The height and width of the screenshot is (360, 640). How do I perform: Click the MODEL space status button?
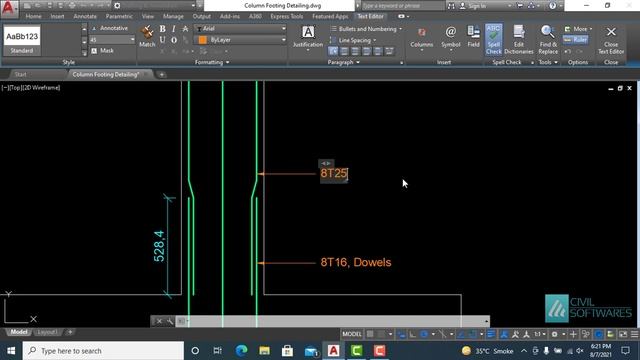(x=352, y=334)
